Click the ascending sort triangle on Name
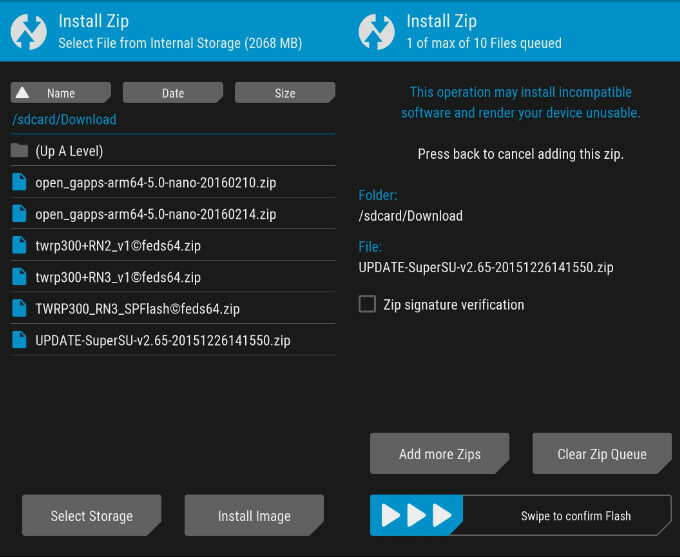The width and height of the screenshot is (680, 557). click(23, 93)
